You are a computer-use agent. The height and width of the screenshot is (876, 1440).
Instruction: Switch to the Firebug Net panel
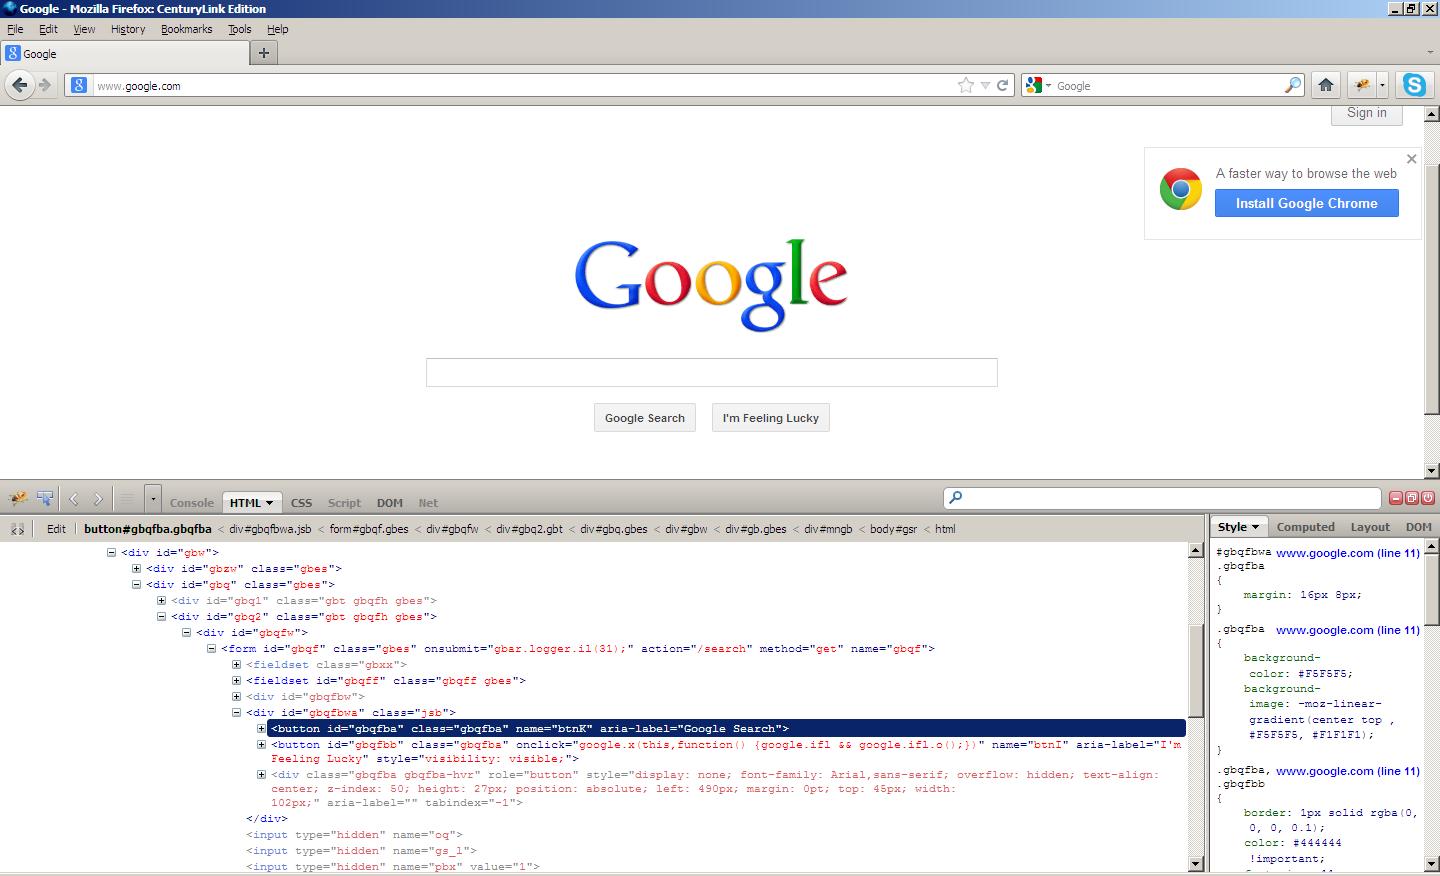pyautogui.click(x=428, y=503)
